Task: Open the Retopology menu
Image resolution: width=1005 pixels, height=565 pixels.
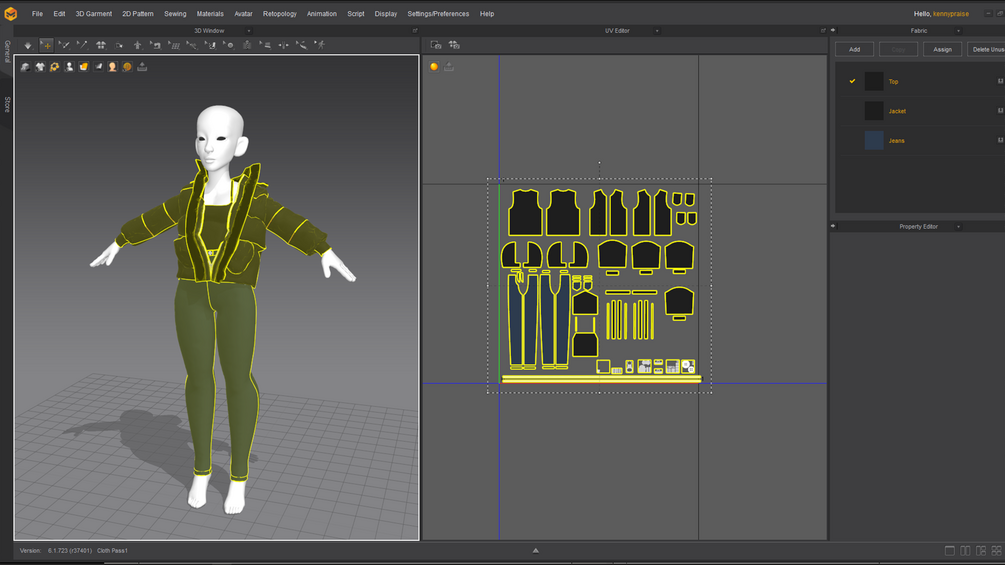Action: tap(279, 14)
